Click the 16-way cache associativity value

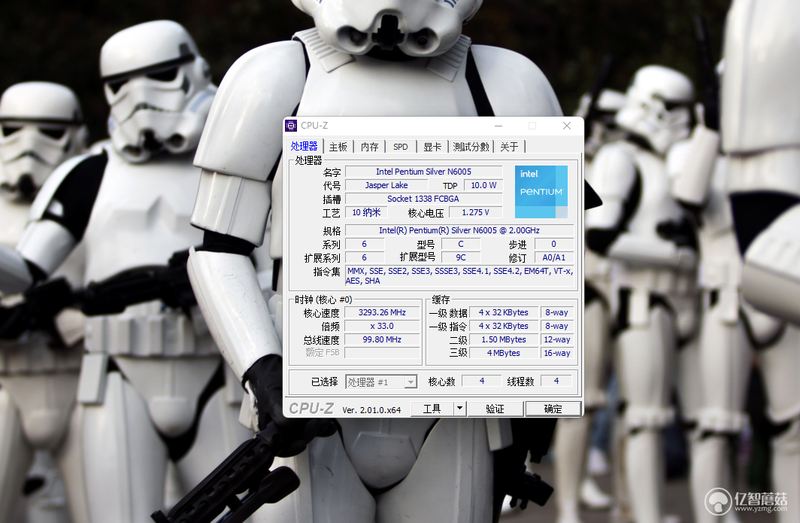557,353
